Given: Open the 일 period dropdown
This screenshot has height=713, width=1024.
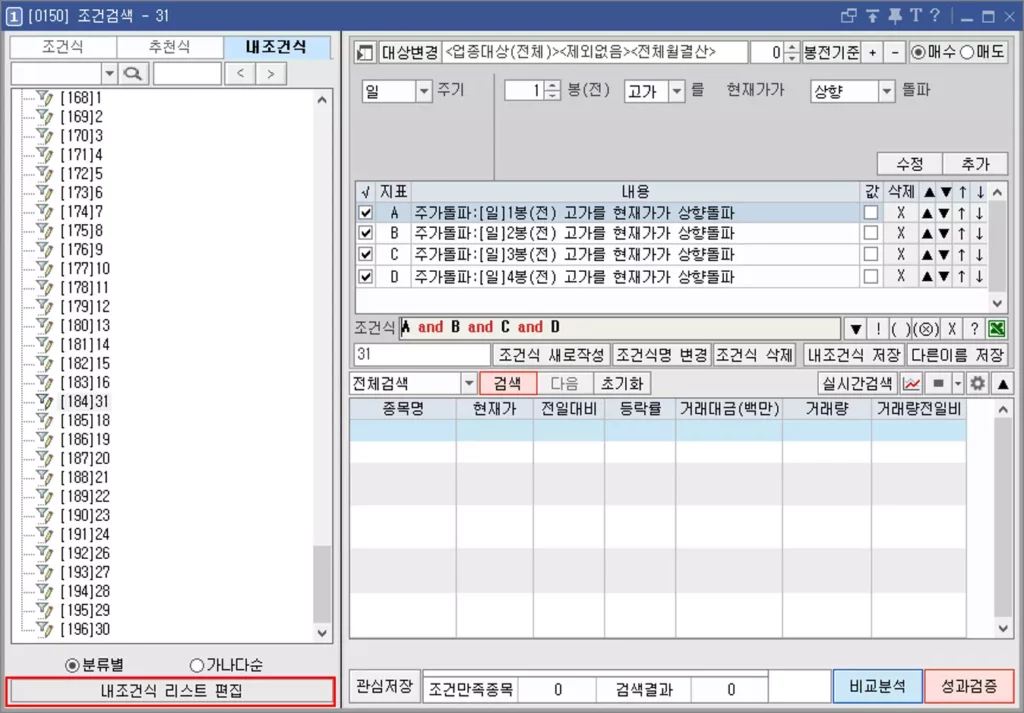Looking at the screenshot, I should pos(424,91).
